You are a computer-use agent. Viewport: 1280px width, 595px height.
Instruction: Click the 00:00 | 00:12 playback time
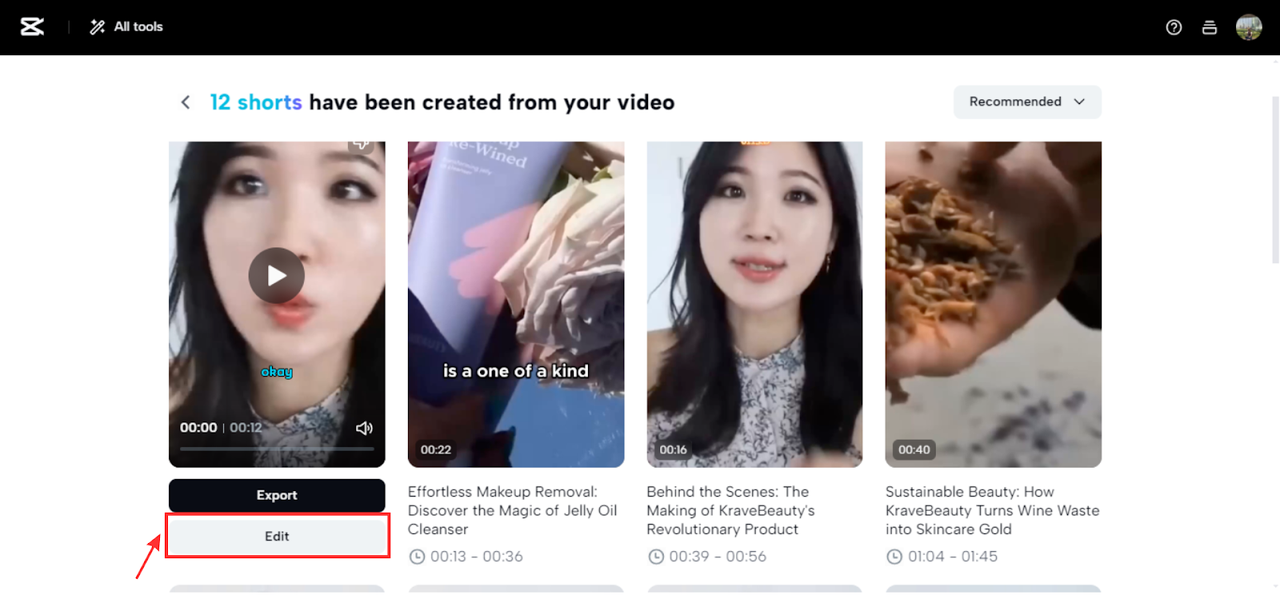(221, 428)
